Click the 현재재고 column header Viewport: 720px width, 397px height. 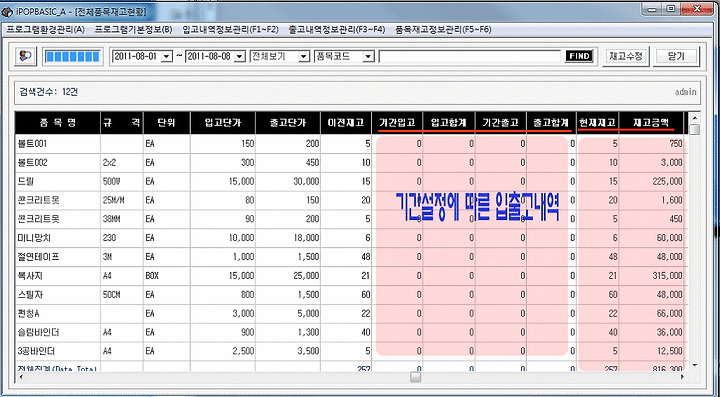coord(597,123)
